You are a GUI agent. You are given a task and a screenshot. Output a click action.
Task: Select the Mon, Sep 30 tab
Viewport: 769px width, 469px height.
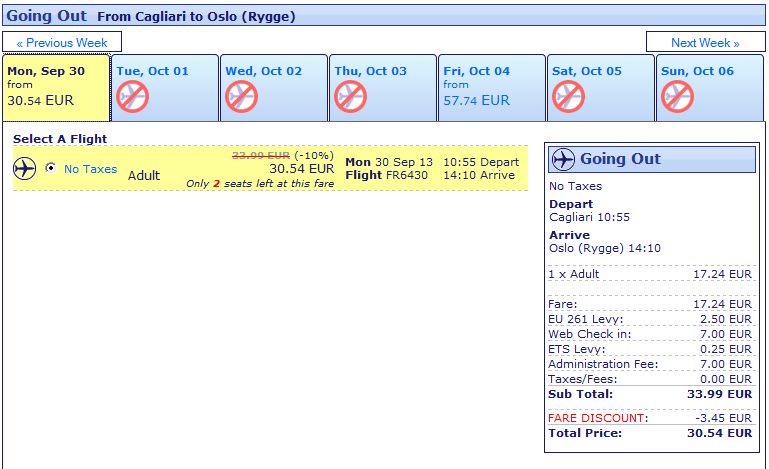(x=56, y=88)
